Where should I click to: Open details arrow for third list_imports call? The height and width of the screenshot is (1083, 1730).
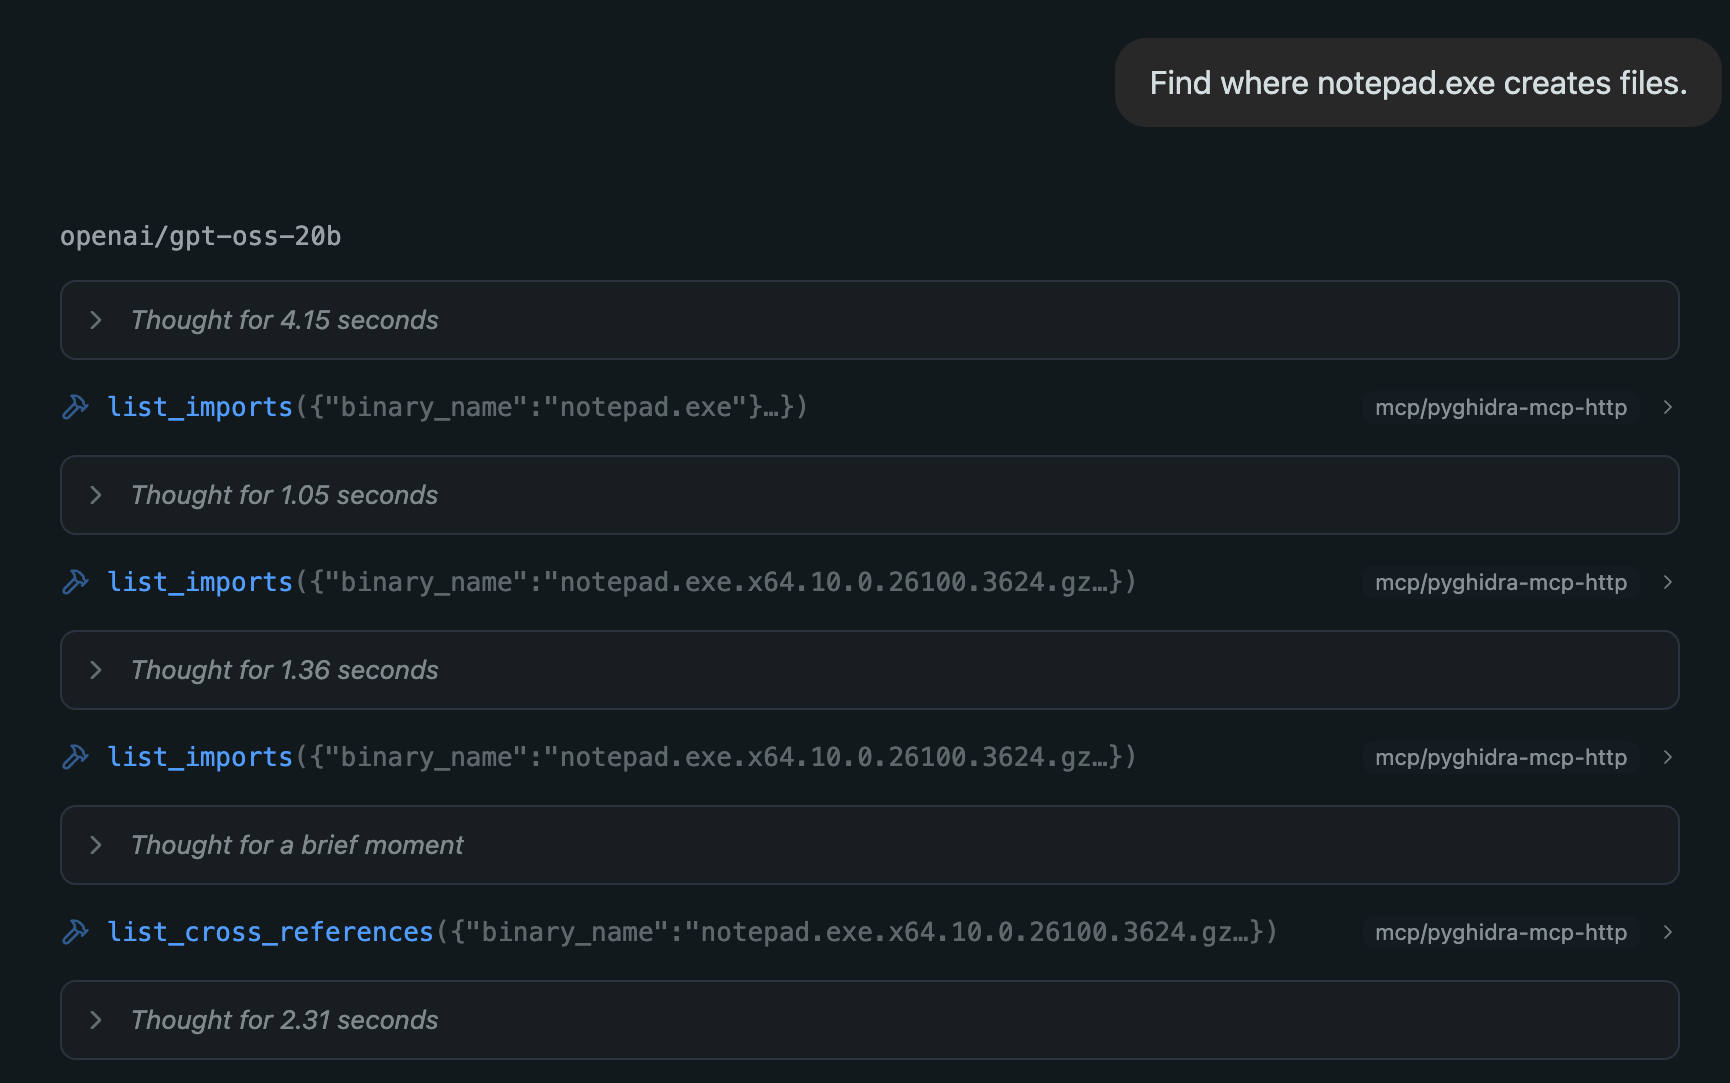pyautogui.click(x=1667, y=757)
